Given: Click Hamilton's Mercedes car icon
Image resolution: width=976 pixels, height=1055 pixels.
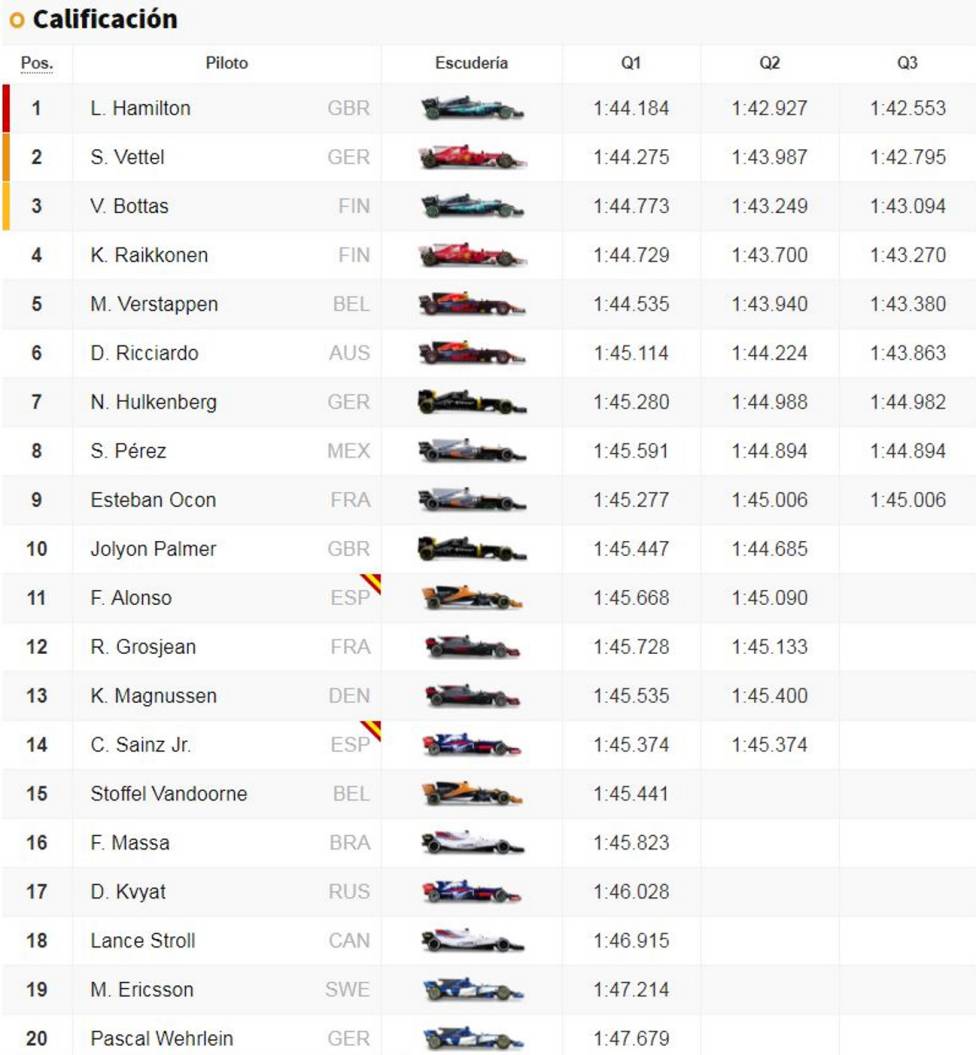Looking at the screenshot, I should coord(472,108).
